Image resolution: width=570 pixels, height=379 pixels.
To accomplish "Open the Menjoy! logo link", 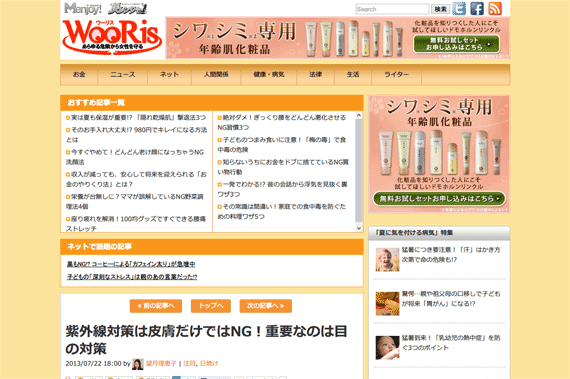I will (x=83, y=8).
